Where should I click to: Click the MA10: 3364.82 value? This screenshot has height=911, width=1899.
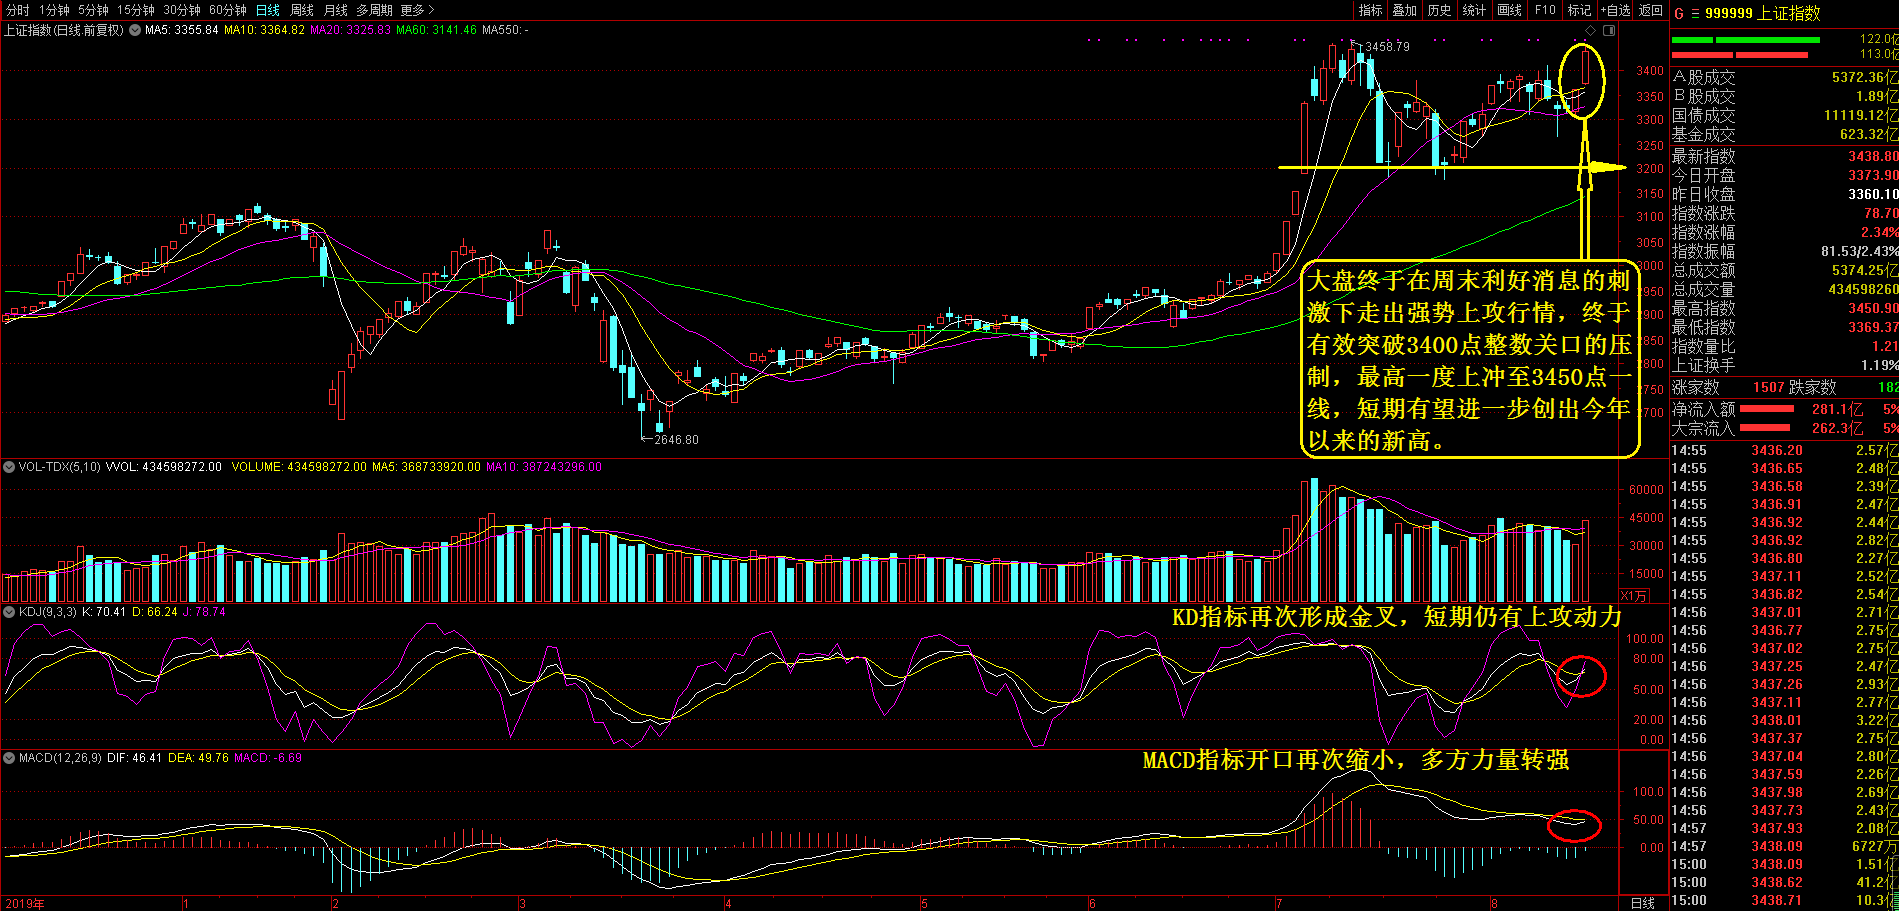pyautogui.click(x=264, y=30)
